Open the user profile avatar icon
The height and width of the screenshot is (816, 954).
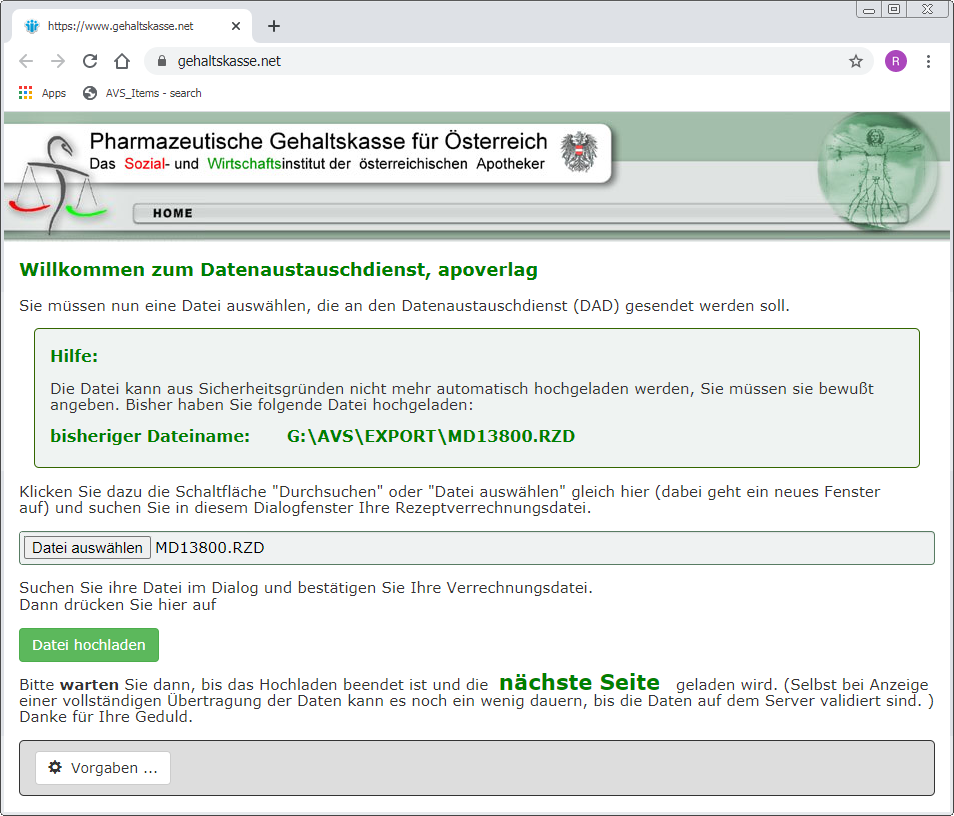[895, 61]
